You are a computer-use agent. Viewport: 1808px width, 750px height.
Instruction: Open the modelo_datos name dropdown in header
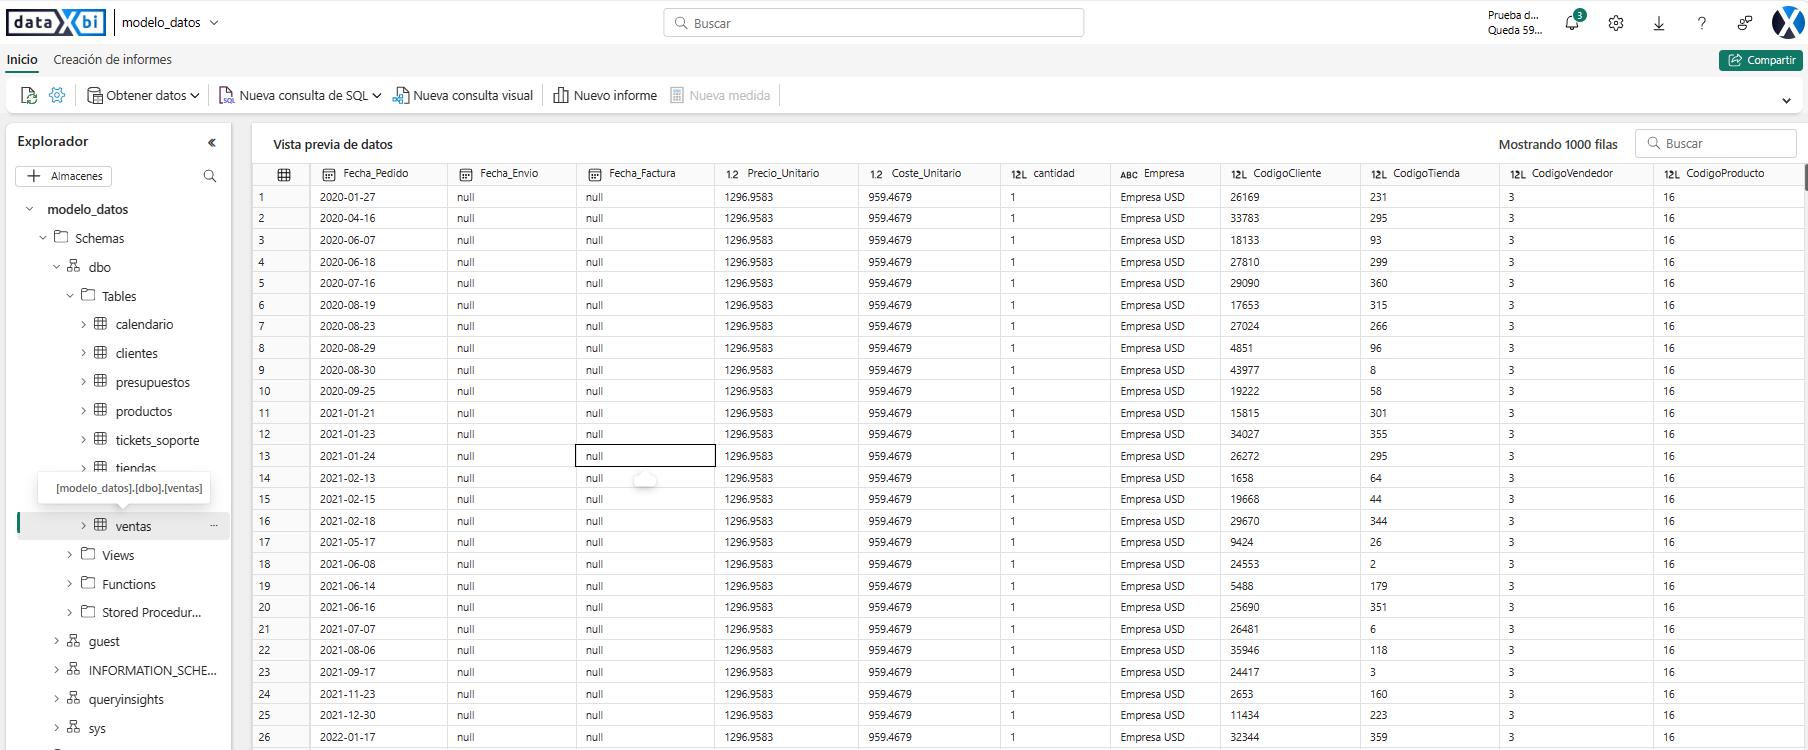pyautogui.click(x=214, y=23)
